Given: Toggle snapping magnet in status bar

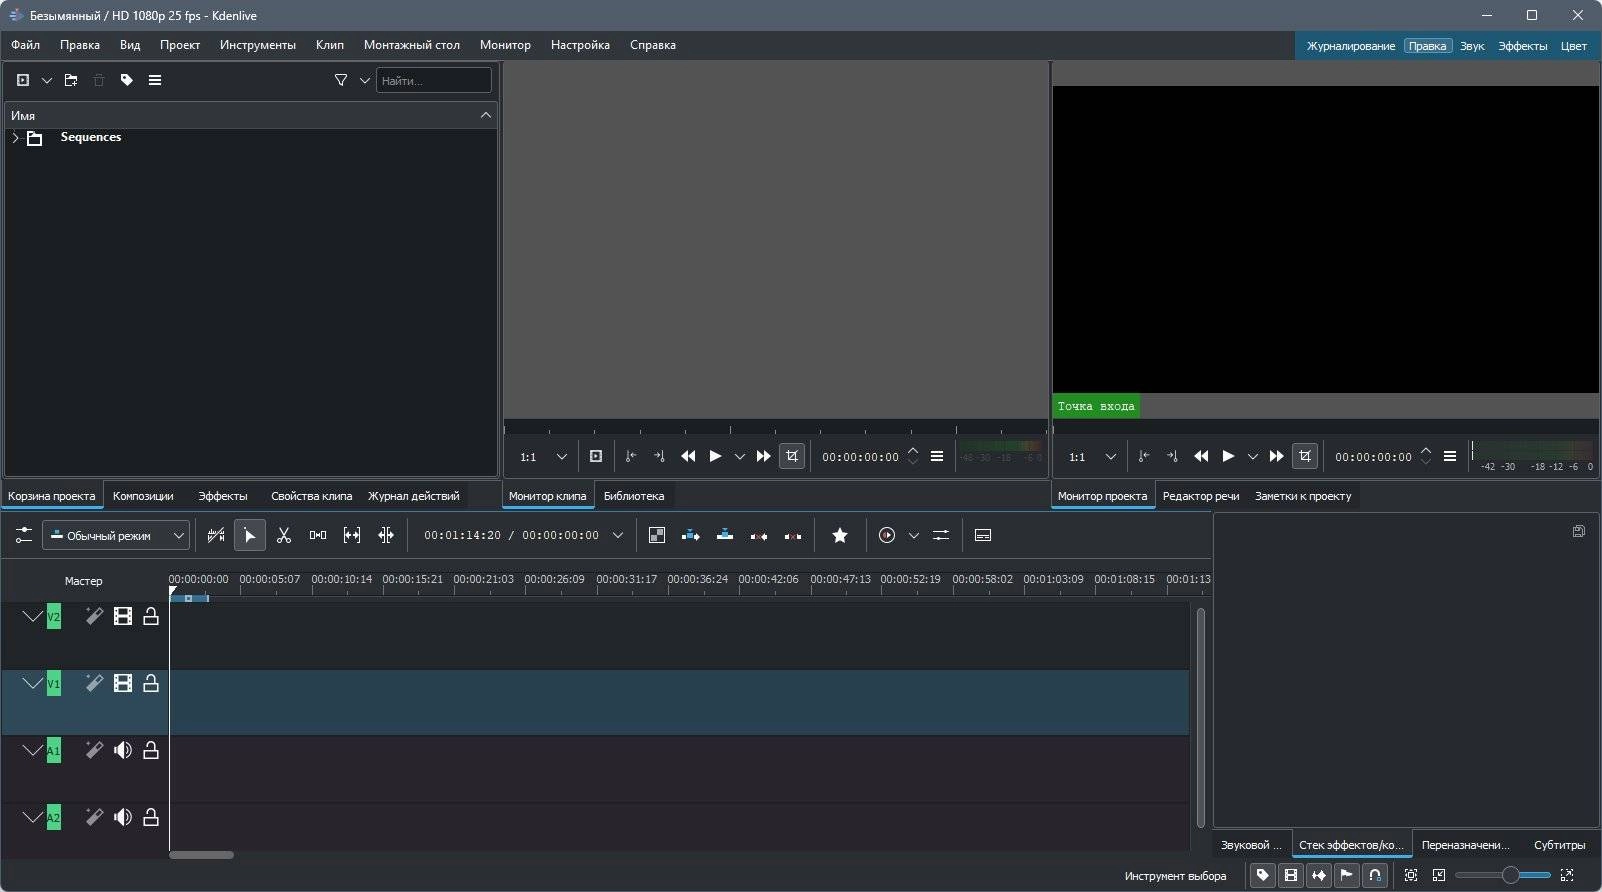Looking at the screenshot, I should (x=1375, y=876).
